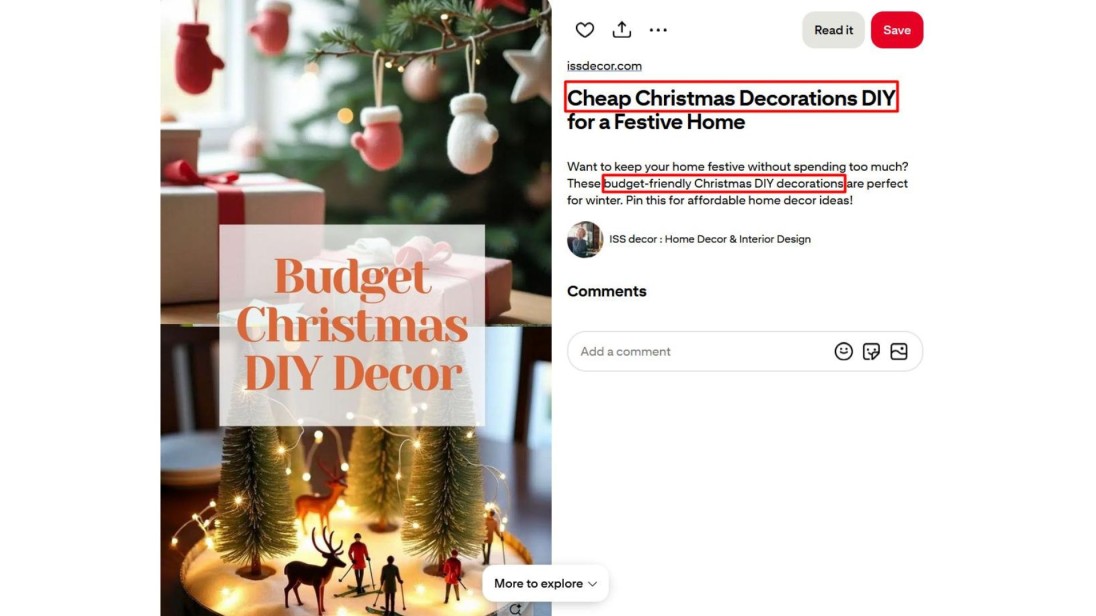Click the visual search icon on image
This screenshot has width=1096, height=616.
tap(515, 610)
